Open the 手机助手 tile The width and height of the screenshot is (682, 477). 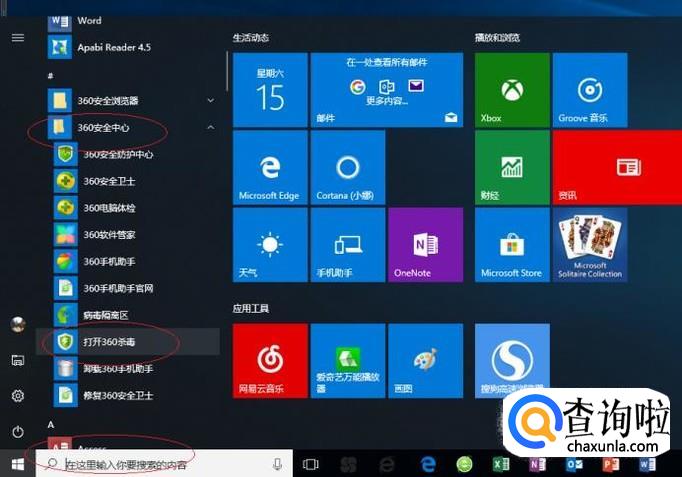(x=348, y=245)
